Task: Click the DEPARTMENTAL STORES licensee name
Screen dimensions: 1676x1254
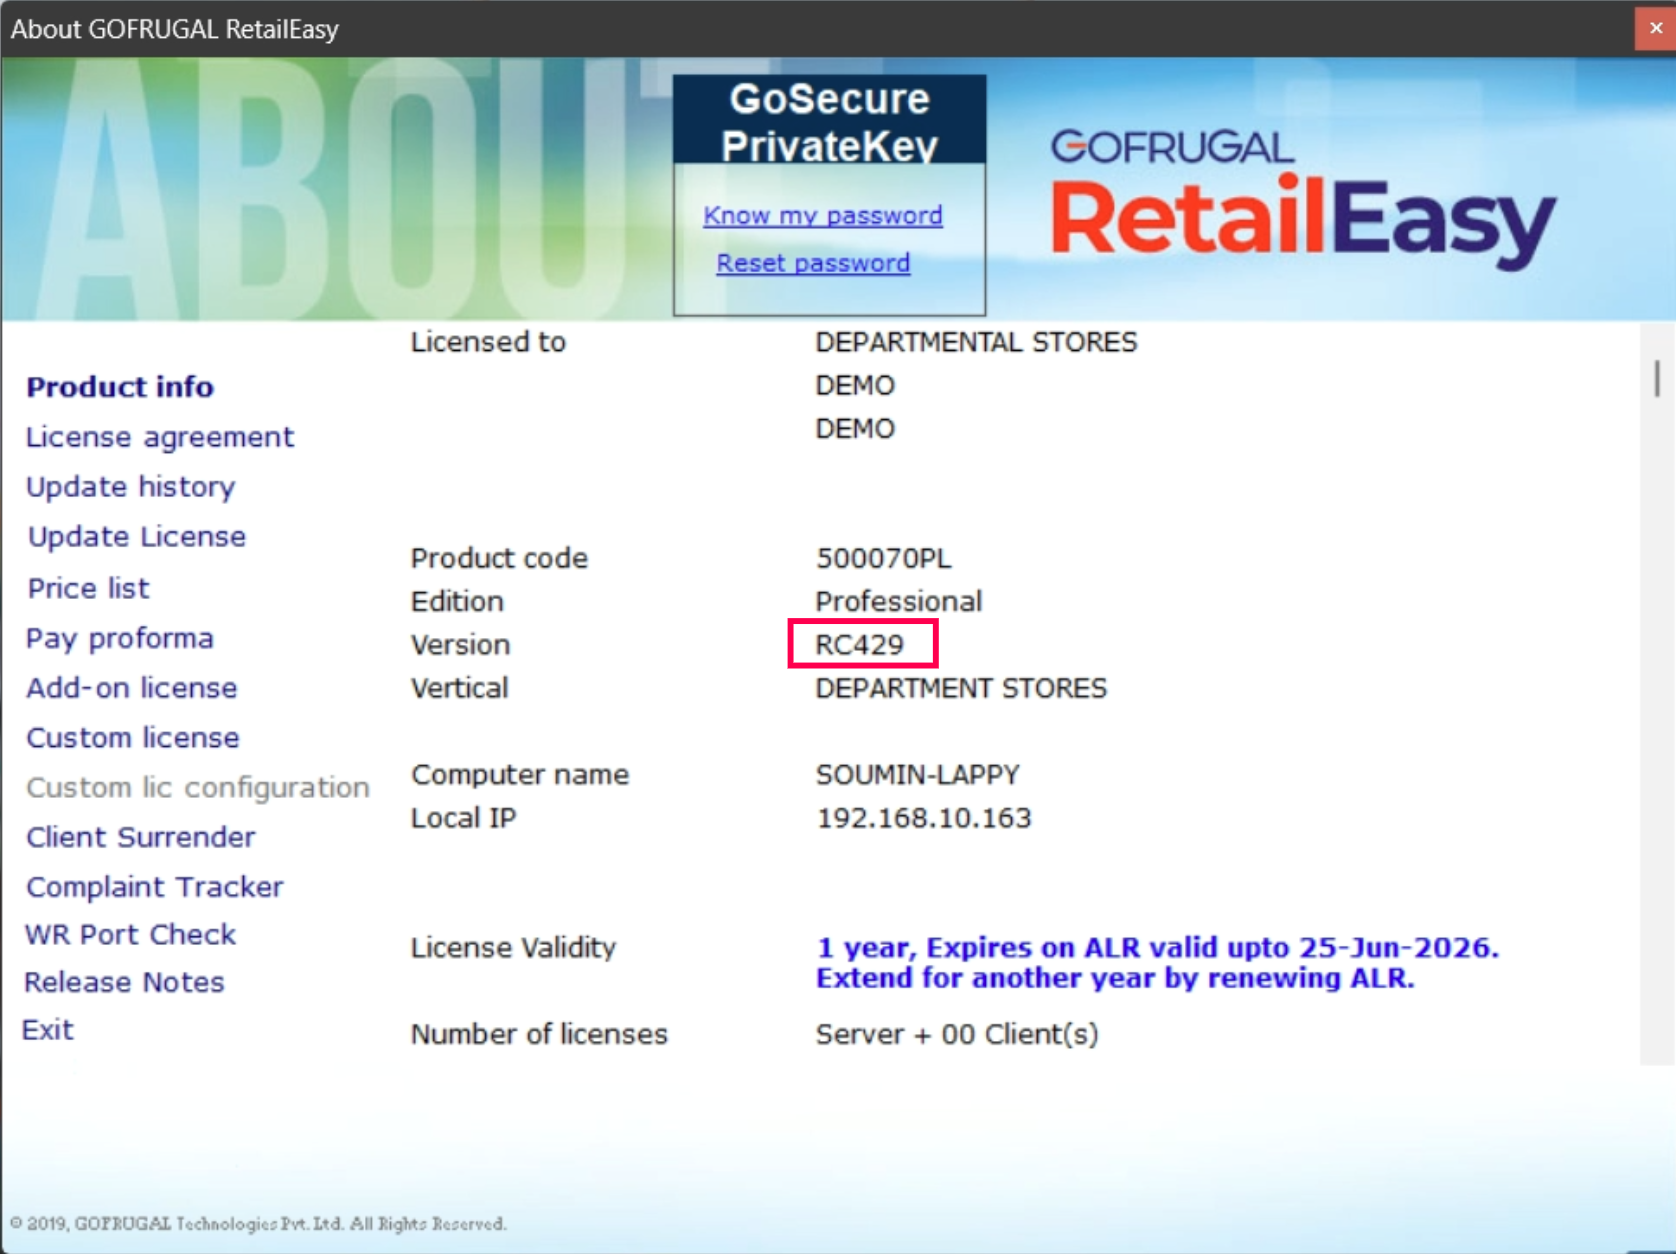Action: 976,342
